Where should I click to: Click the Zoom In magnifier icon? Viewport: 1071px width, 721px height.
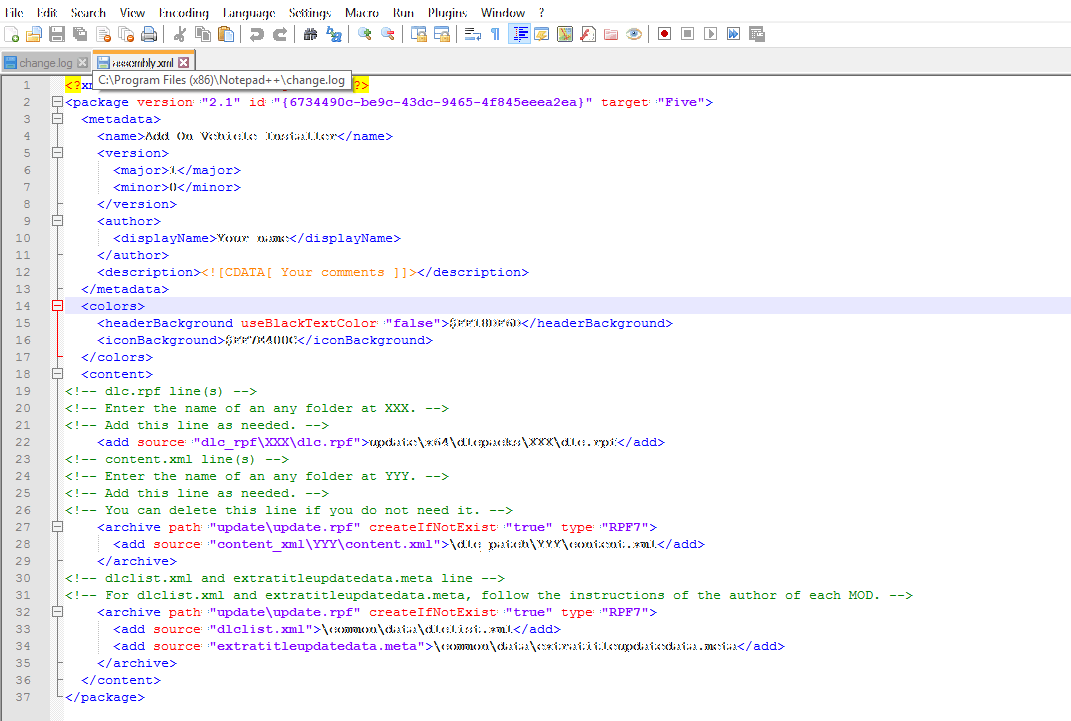(x=364, y=34)
